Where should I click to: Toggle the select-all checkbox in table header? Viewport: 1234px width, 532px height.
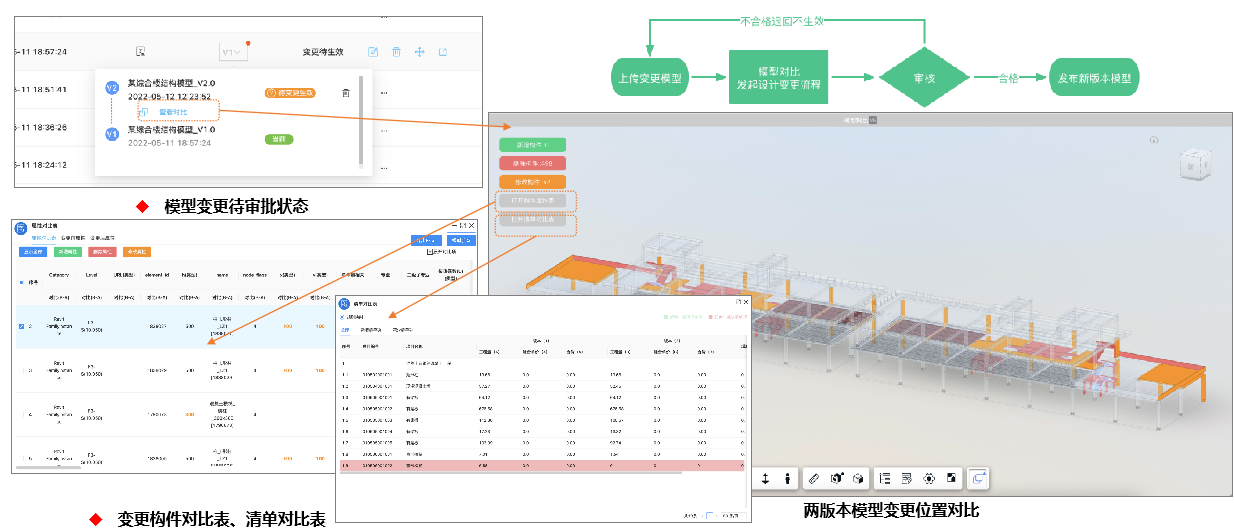pos(23,282)
